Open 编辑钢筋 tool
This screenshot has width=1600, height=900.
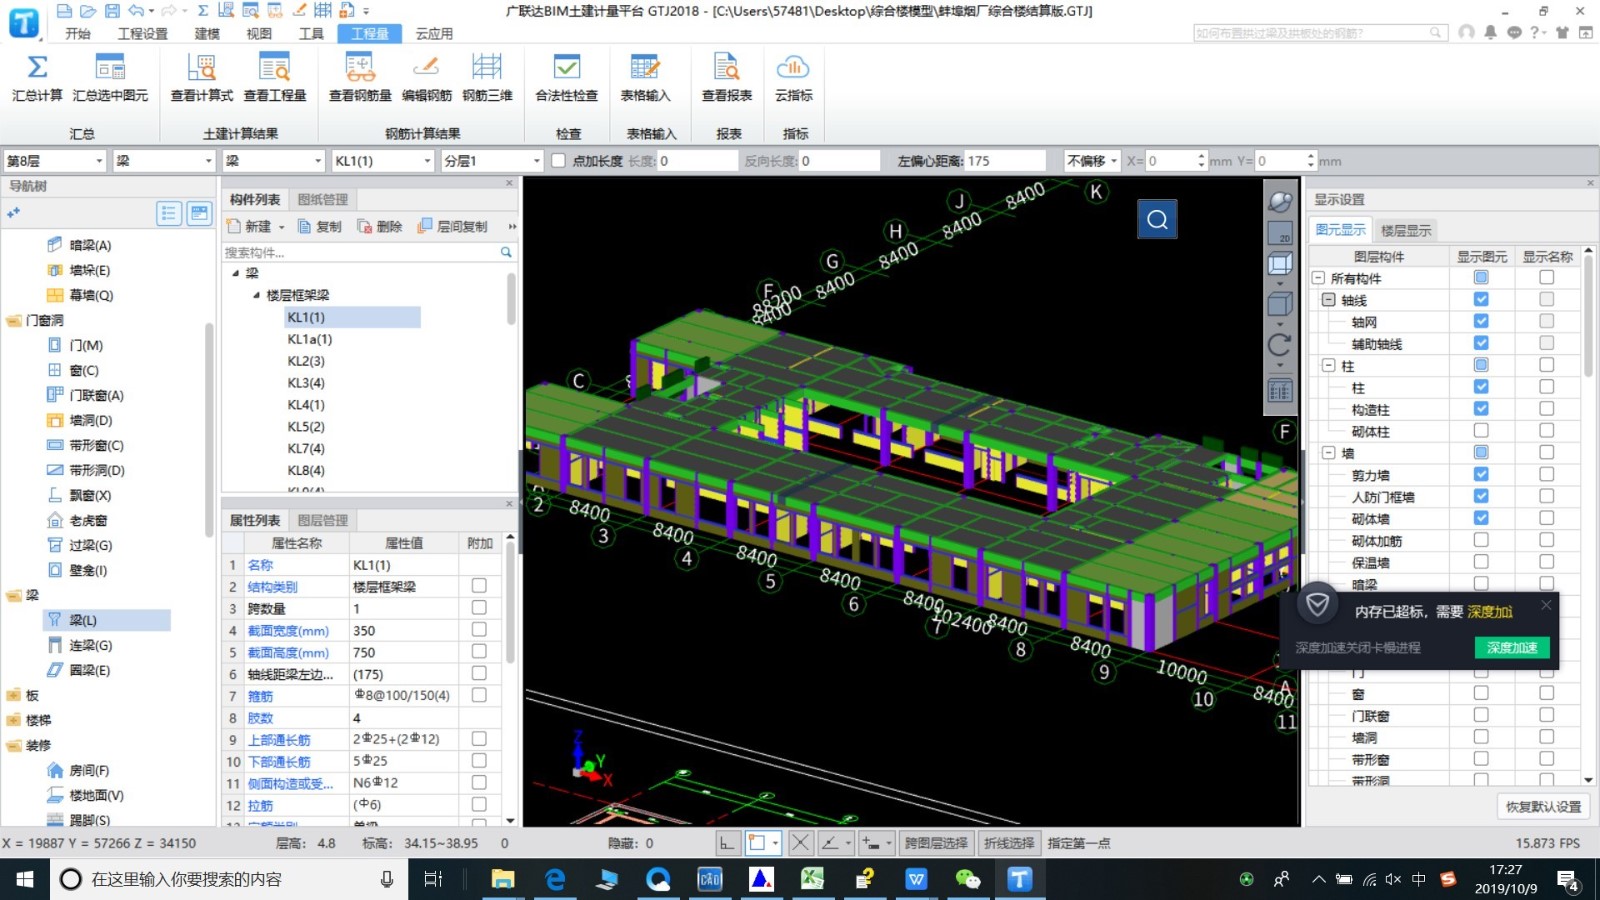[427, 78]
